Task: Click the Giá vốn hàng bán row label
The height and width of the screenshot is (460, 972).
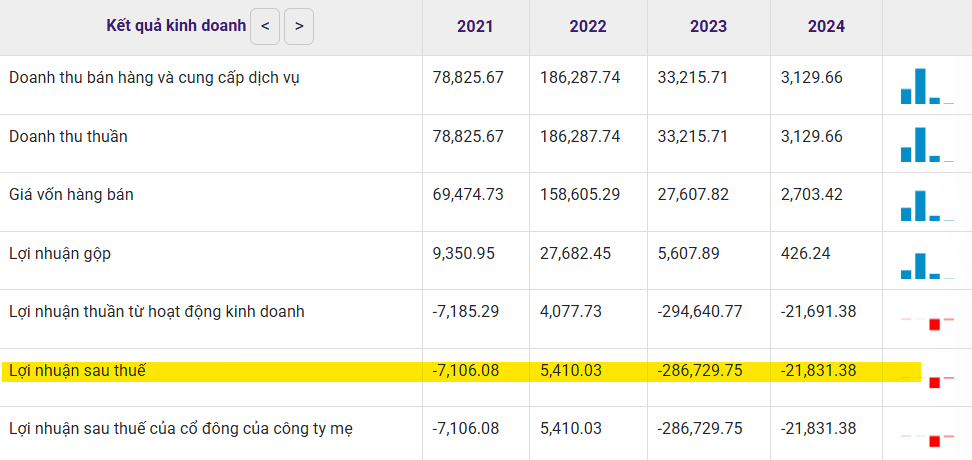Action: pyautogui.click(x=71, y=195)
